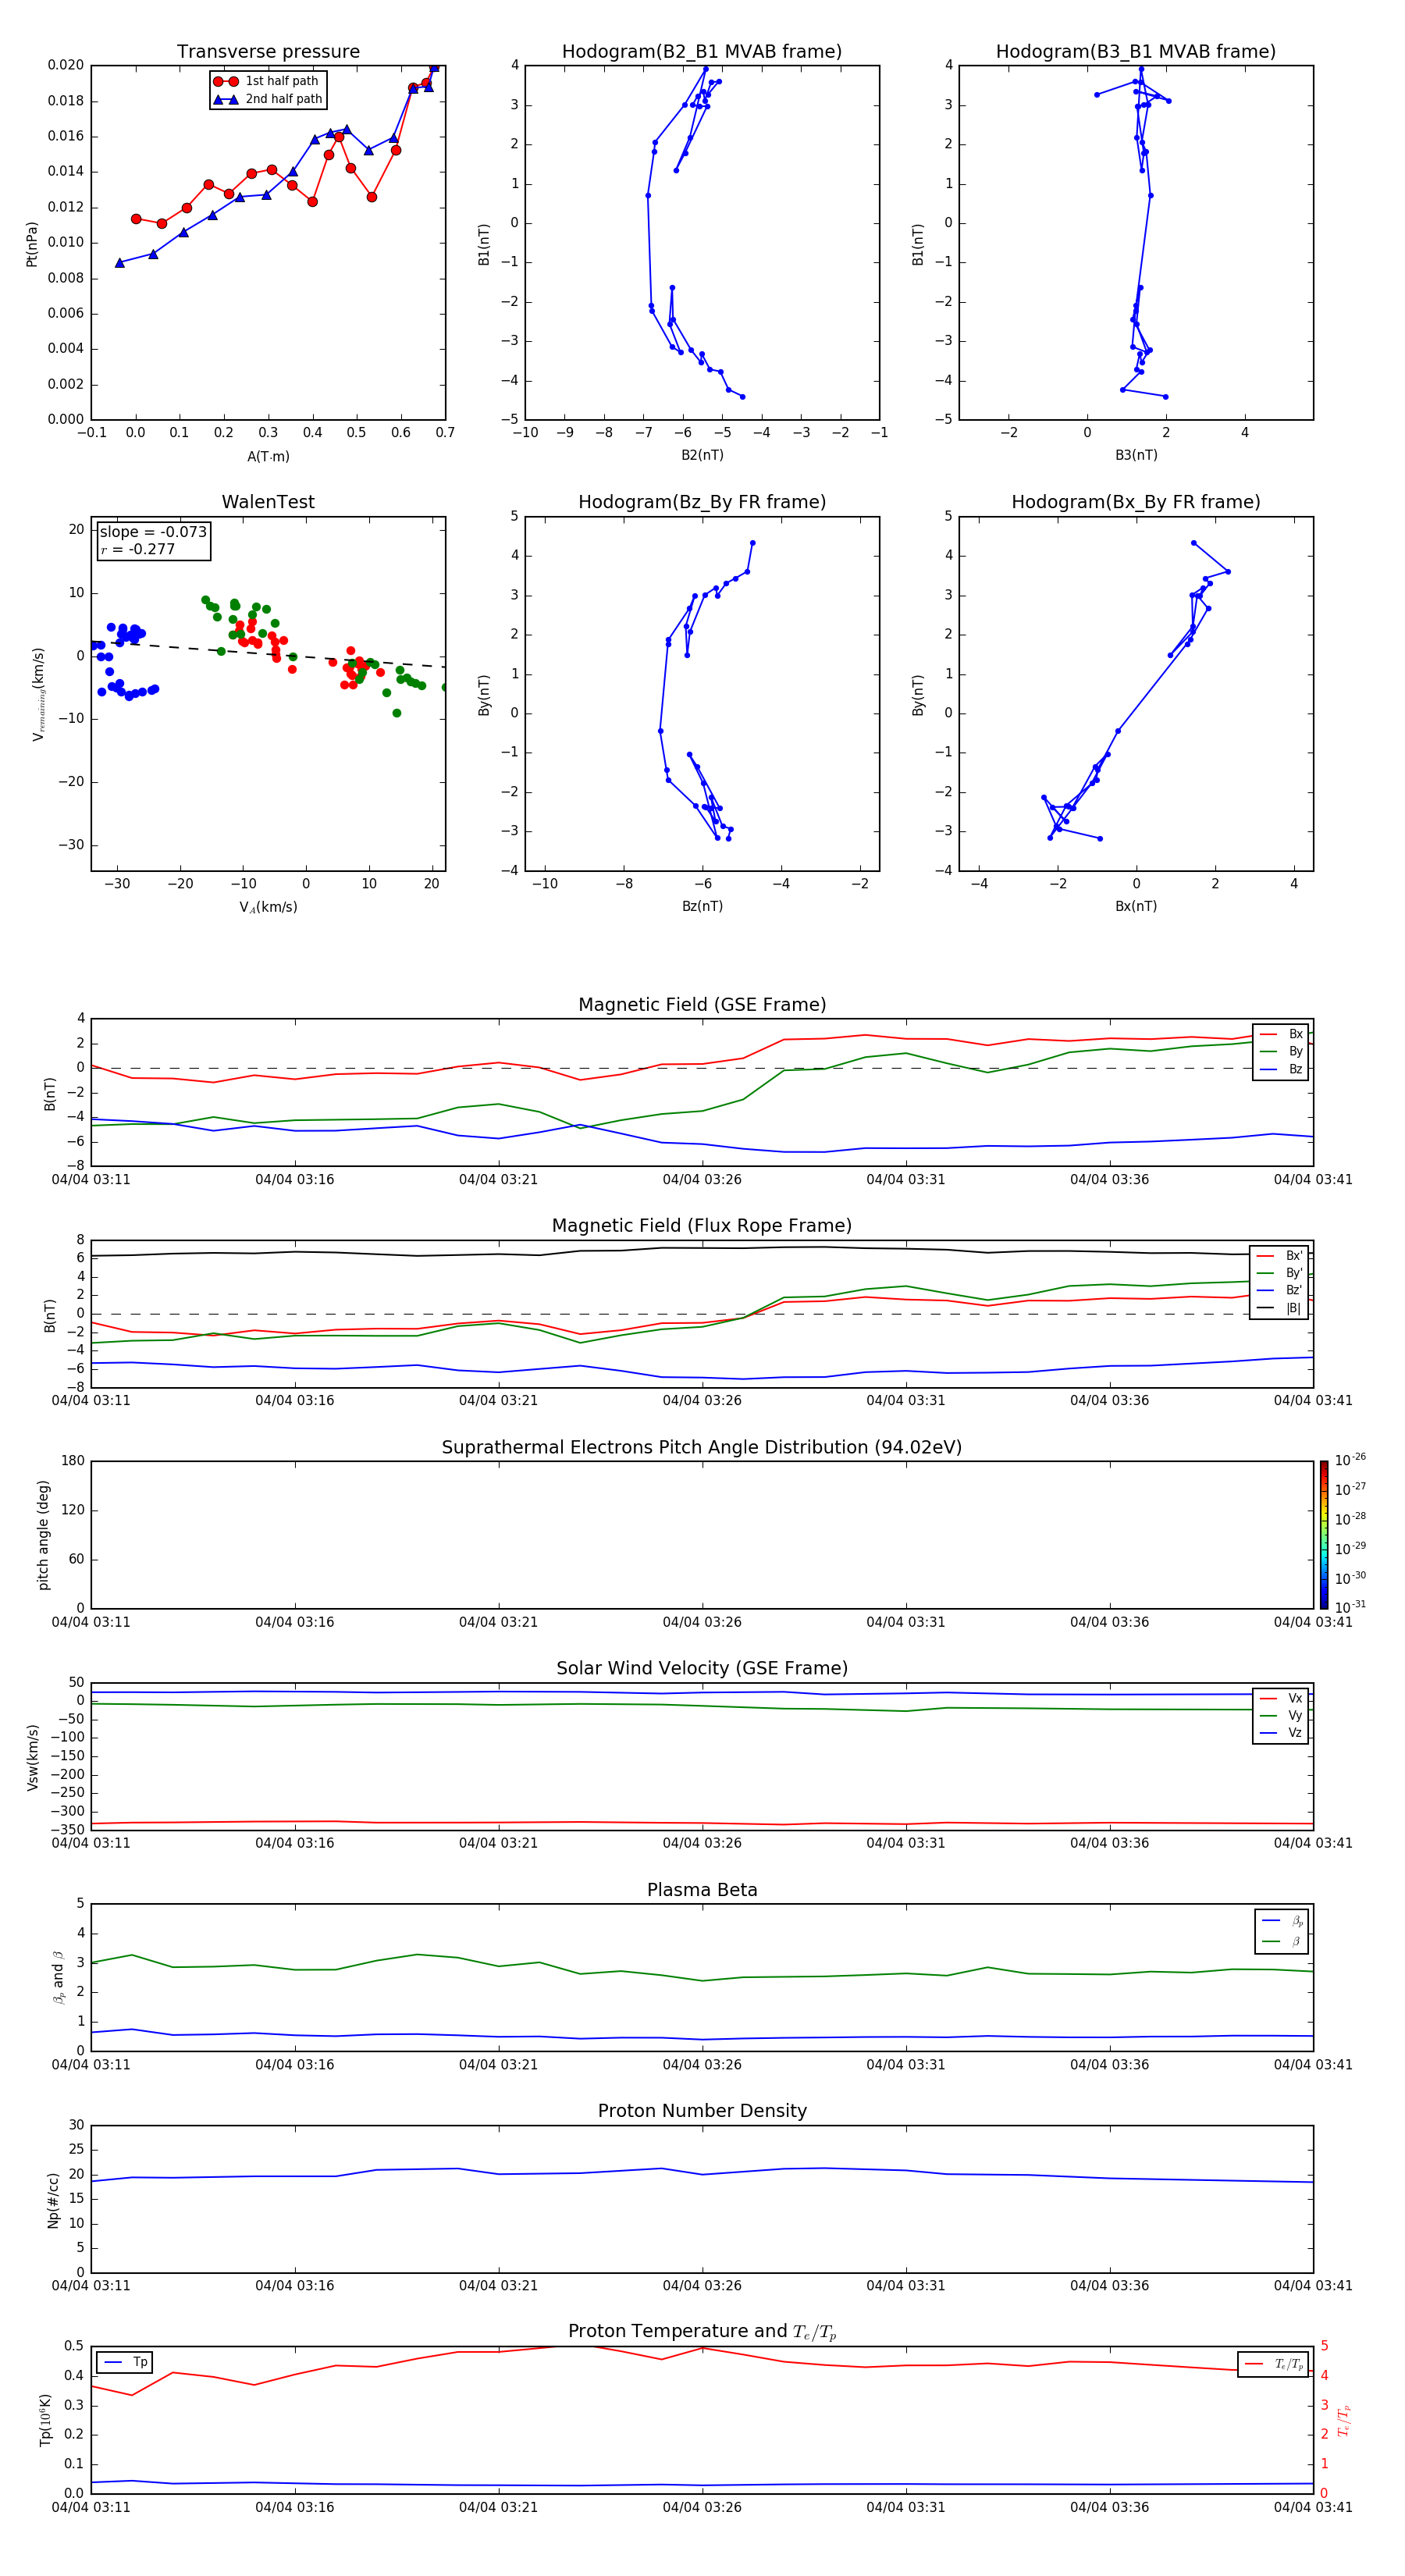
Task: Select the βp legend entry in Plasma Beta
Action: [1282, 1921]
